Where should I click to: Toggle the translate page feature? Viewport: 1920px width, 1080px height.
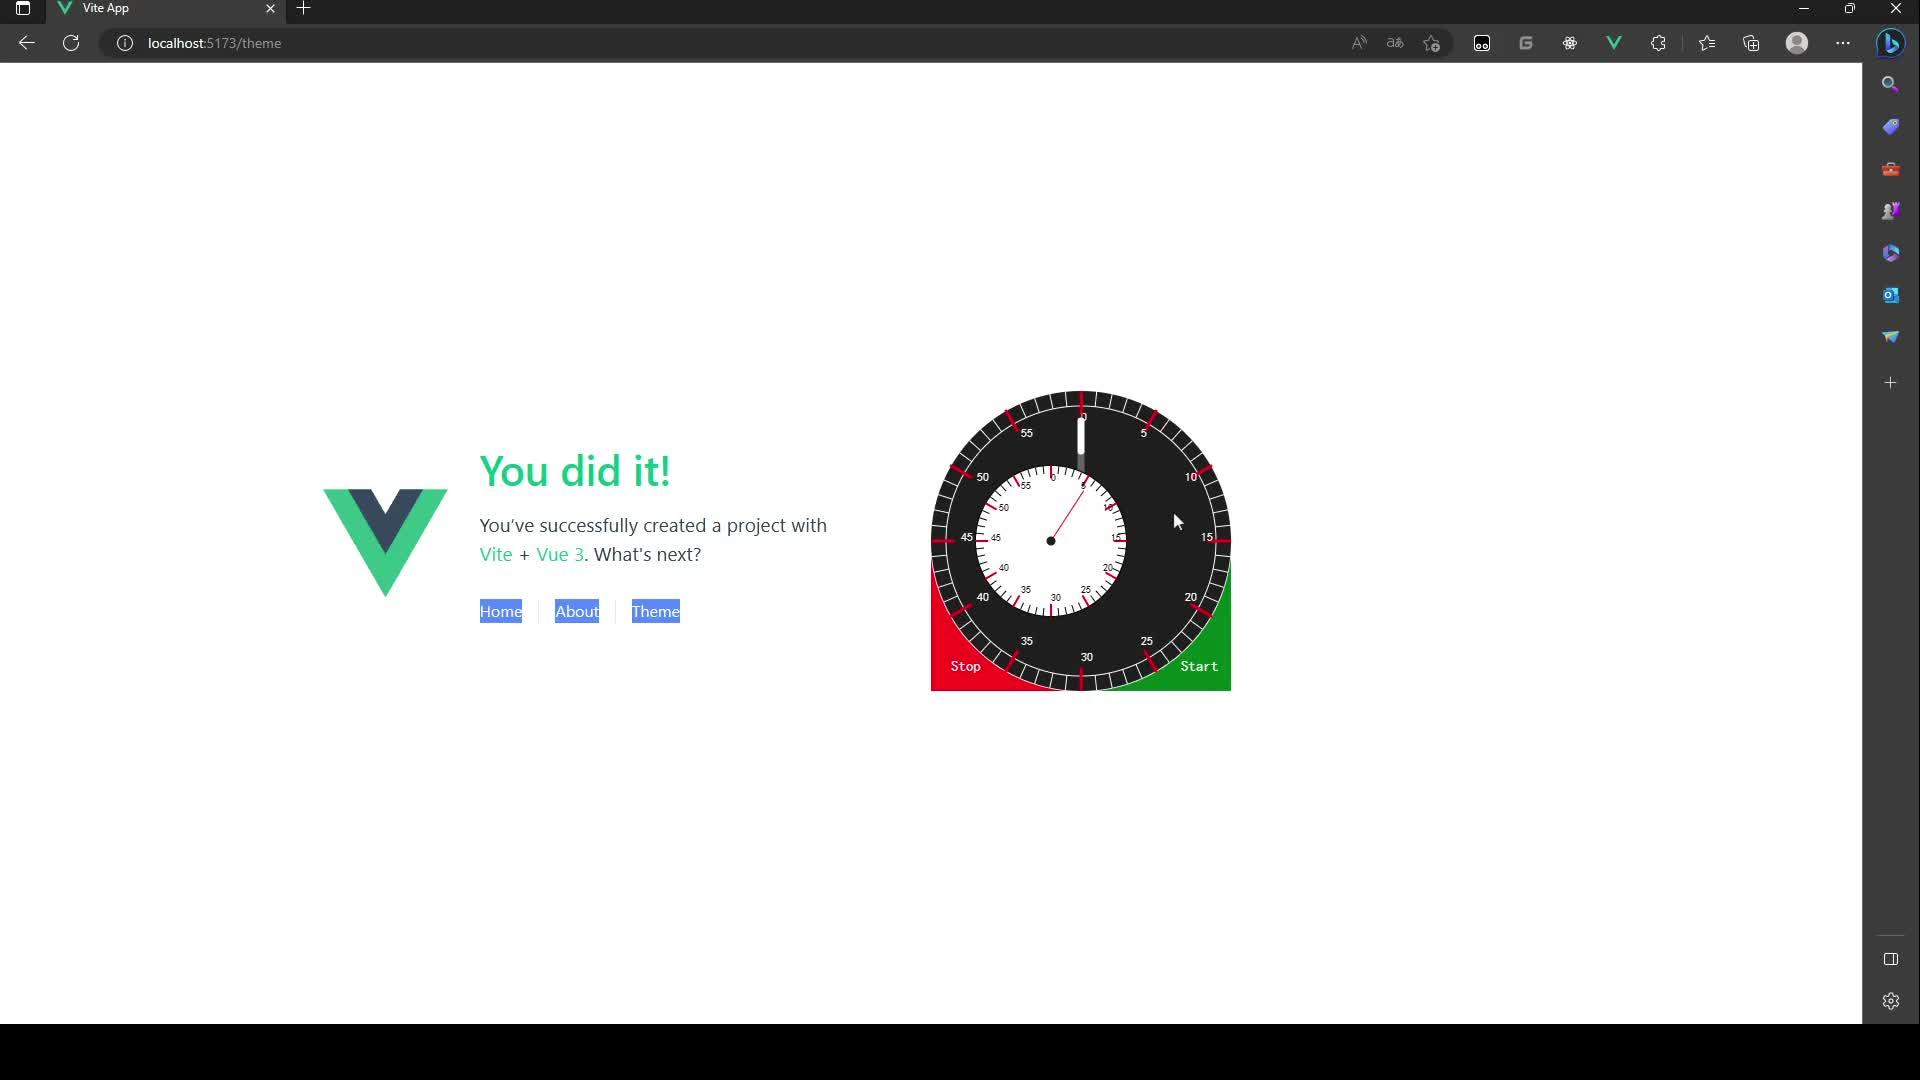(x=1395, y=43)
